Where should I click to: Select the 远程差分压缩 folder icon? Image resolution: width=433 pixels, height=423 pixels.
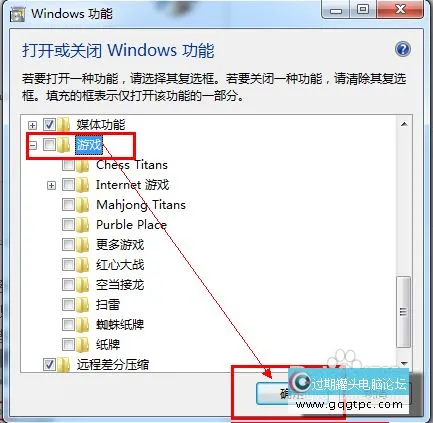(x=63, y=364)
